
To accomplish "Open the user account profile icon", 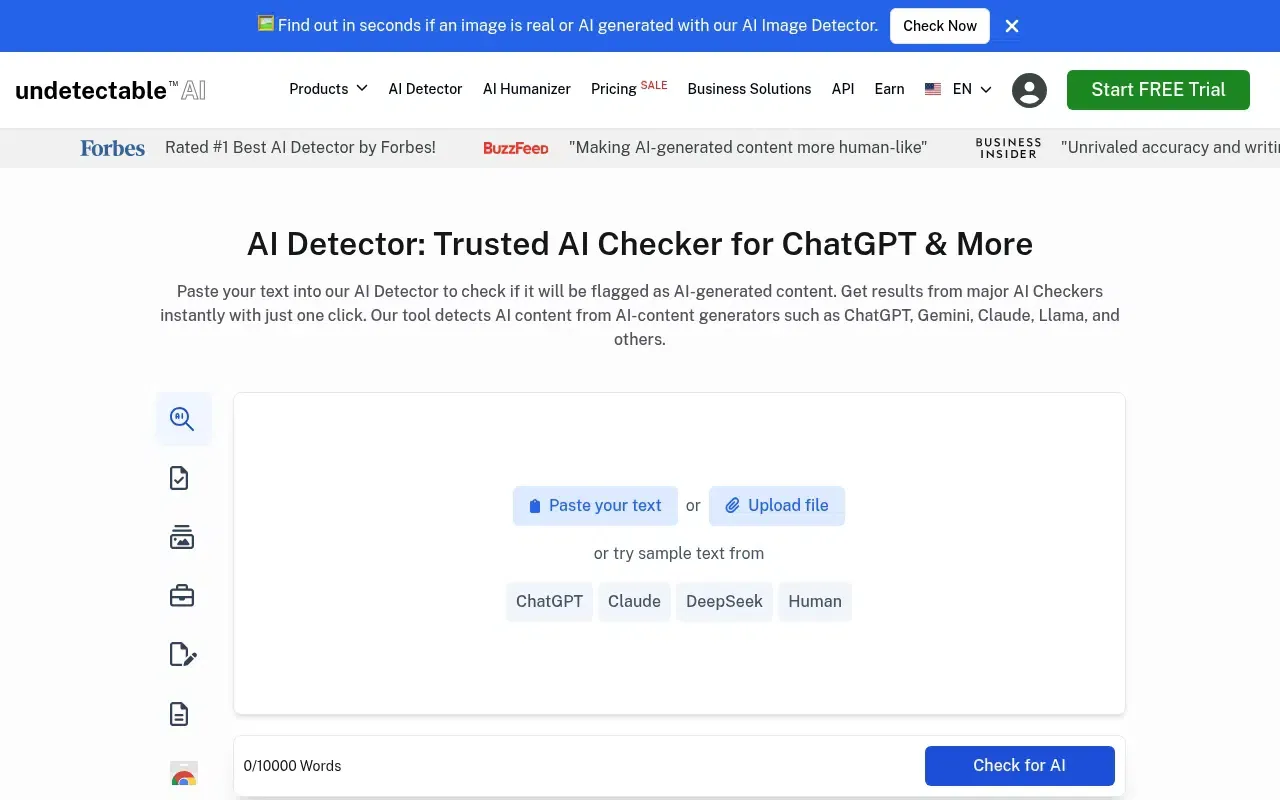I will point(1029,90).
